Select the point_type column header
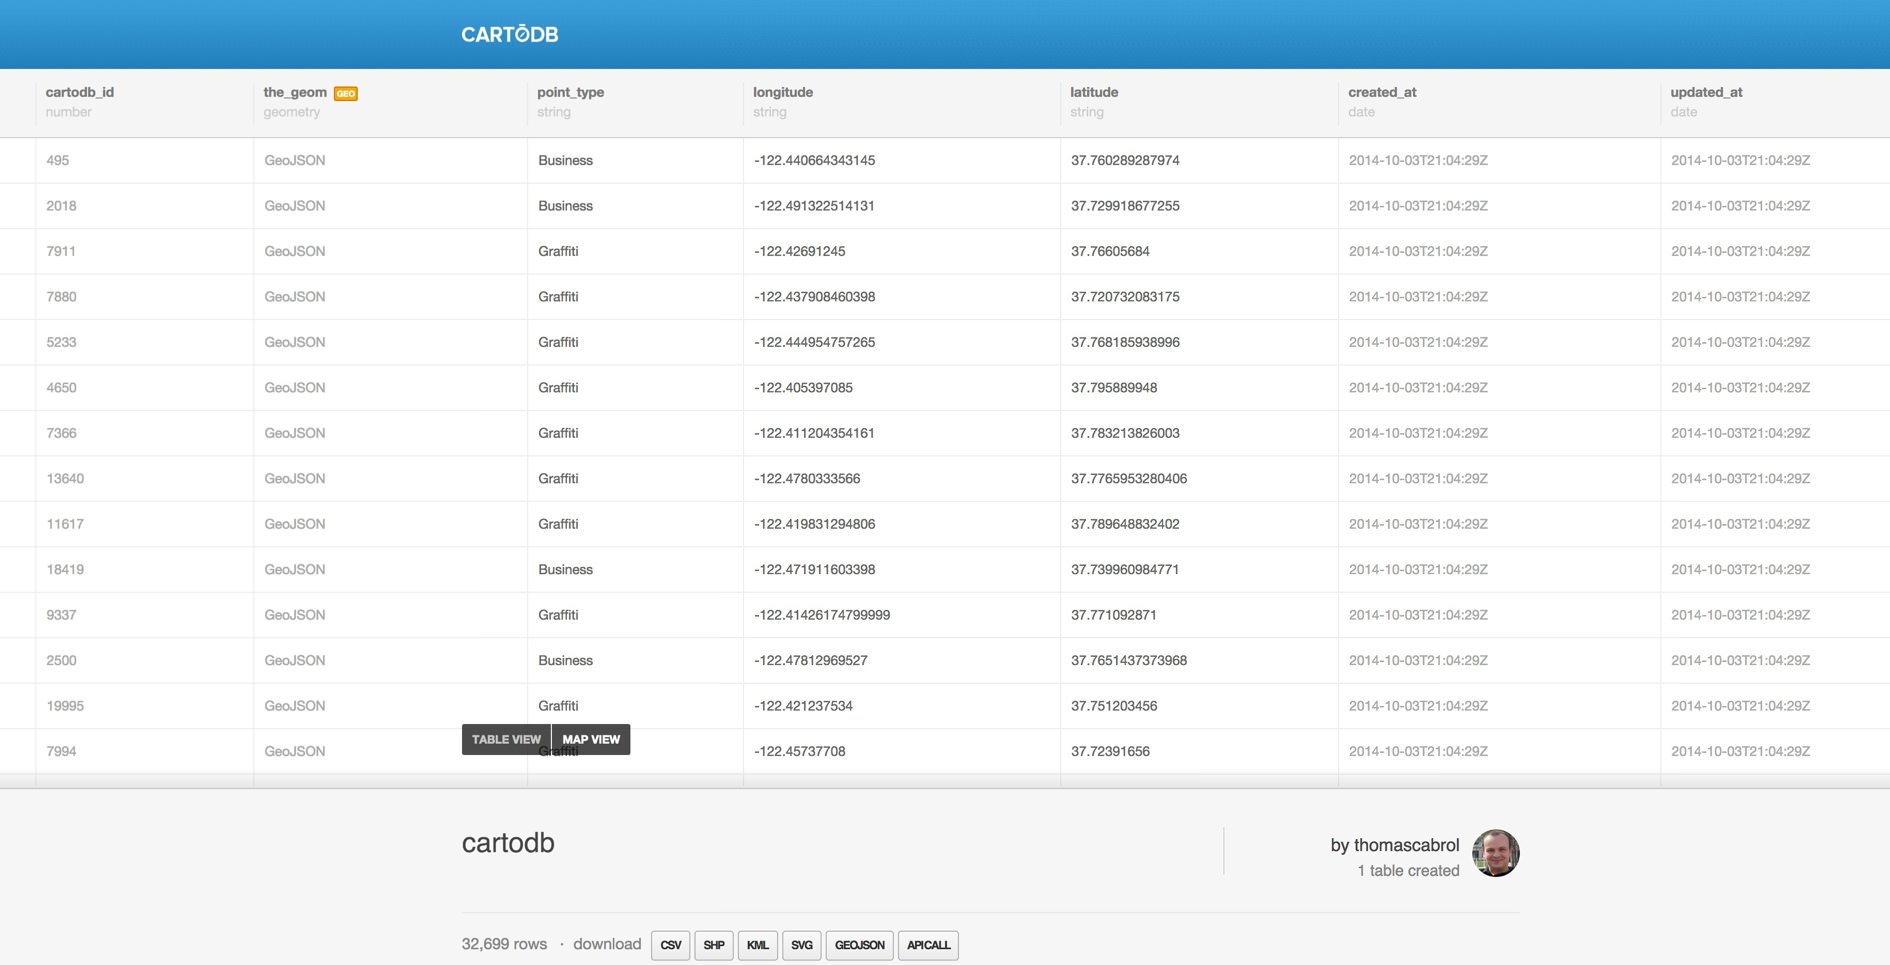 [571, 92]
